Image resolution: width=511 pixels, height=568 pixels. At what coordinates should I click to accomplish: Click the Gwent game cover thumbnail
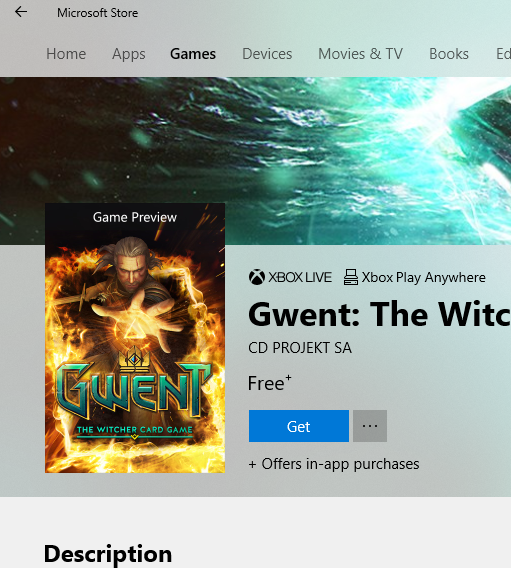(x=135, y=338)
